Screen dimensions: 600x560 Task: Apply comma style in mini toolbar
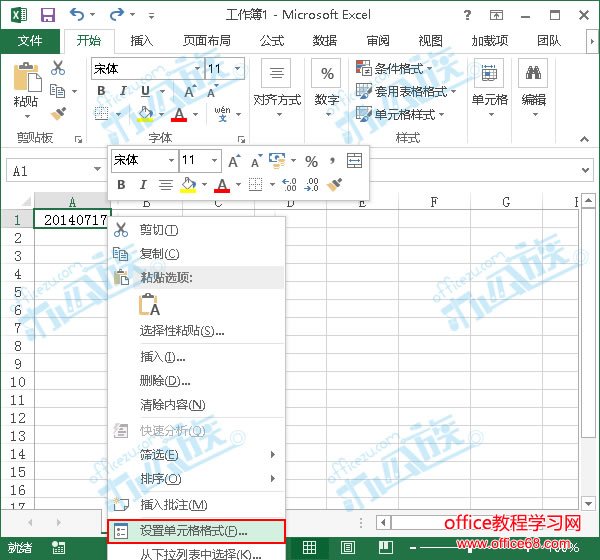pyautogui.click(x=332, y=160)
